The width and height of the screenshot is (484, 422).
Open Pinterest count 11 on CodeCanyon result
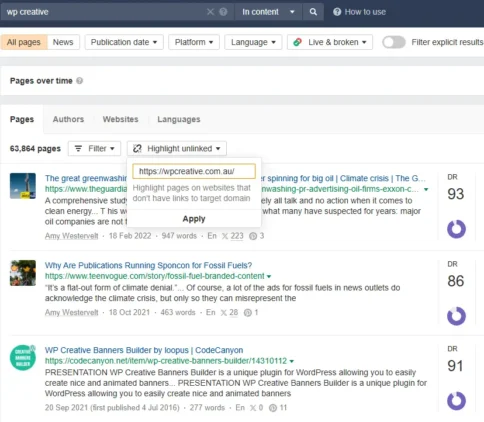pyautogui.click(x=278, y=408)
